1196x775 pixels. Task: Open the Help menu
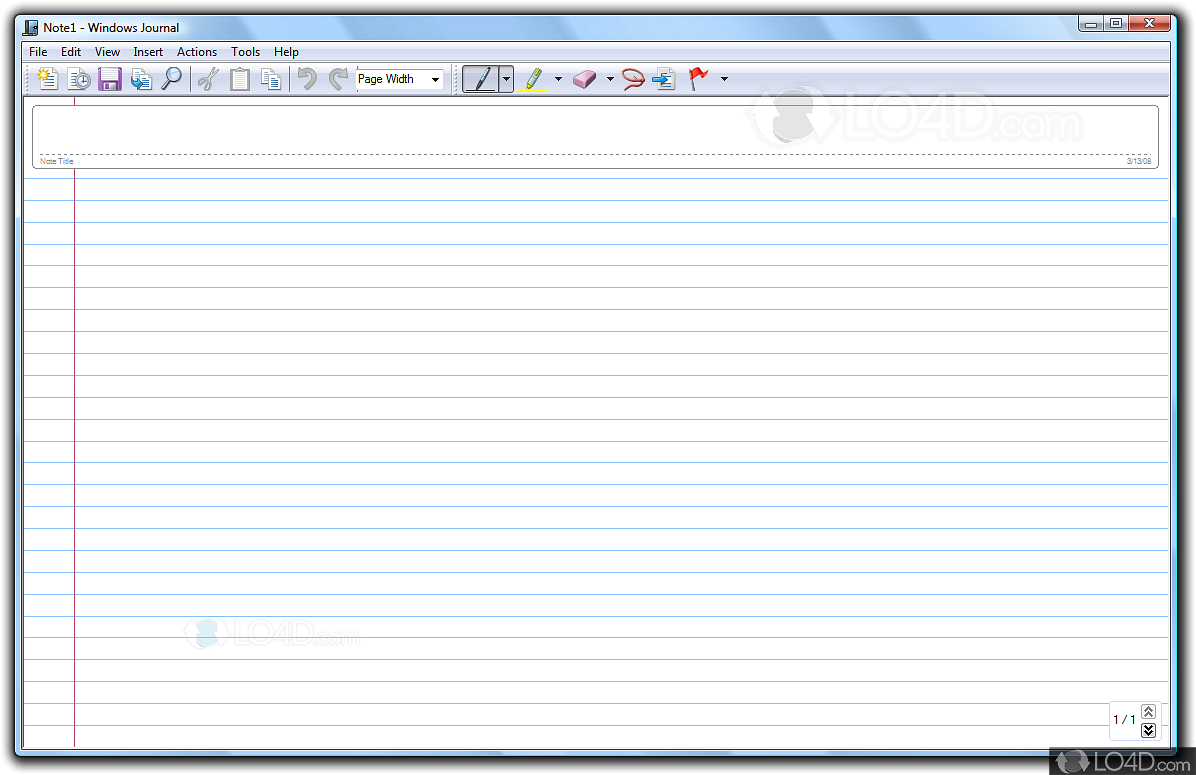pos(286,52)
